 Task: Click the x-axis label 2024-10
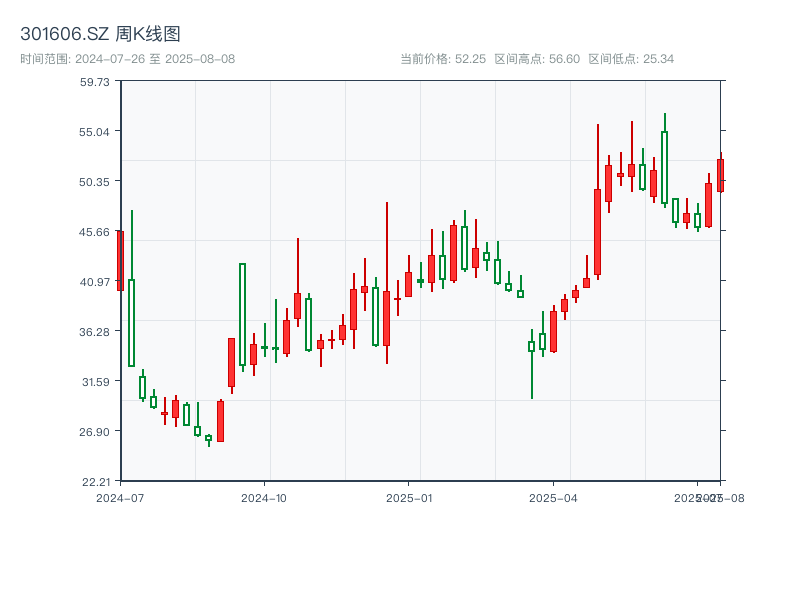pos(264,498)
